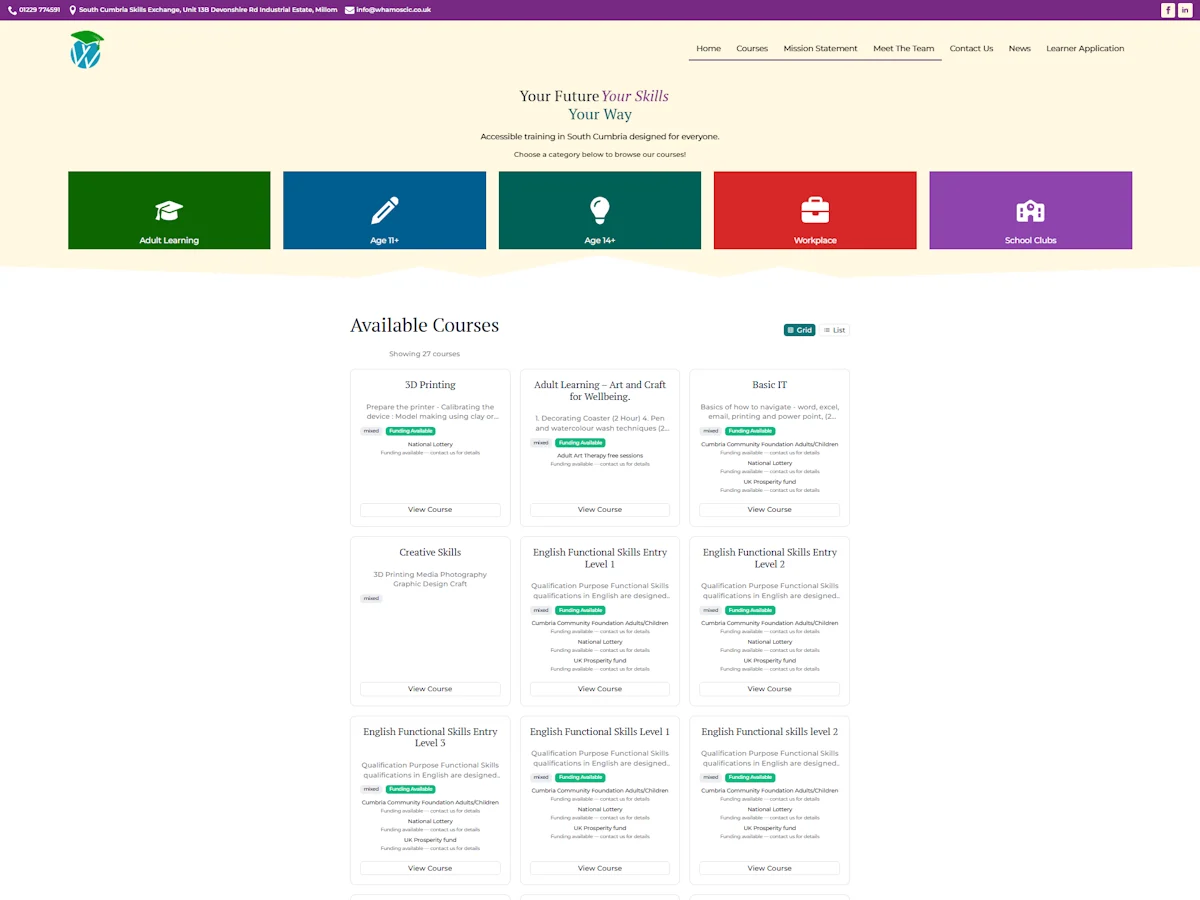Call phone number 01229 774591
This screenshot has height=900, width=1200.
(x=39, y=10)
